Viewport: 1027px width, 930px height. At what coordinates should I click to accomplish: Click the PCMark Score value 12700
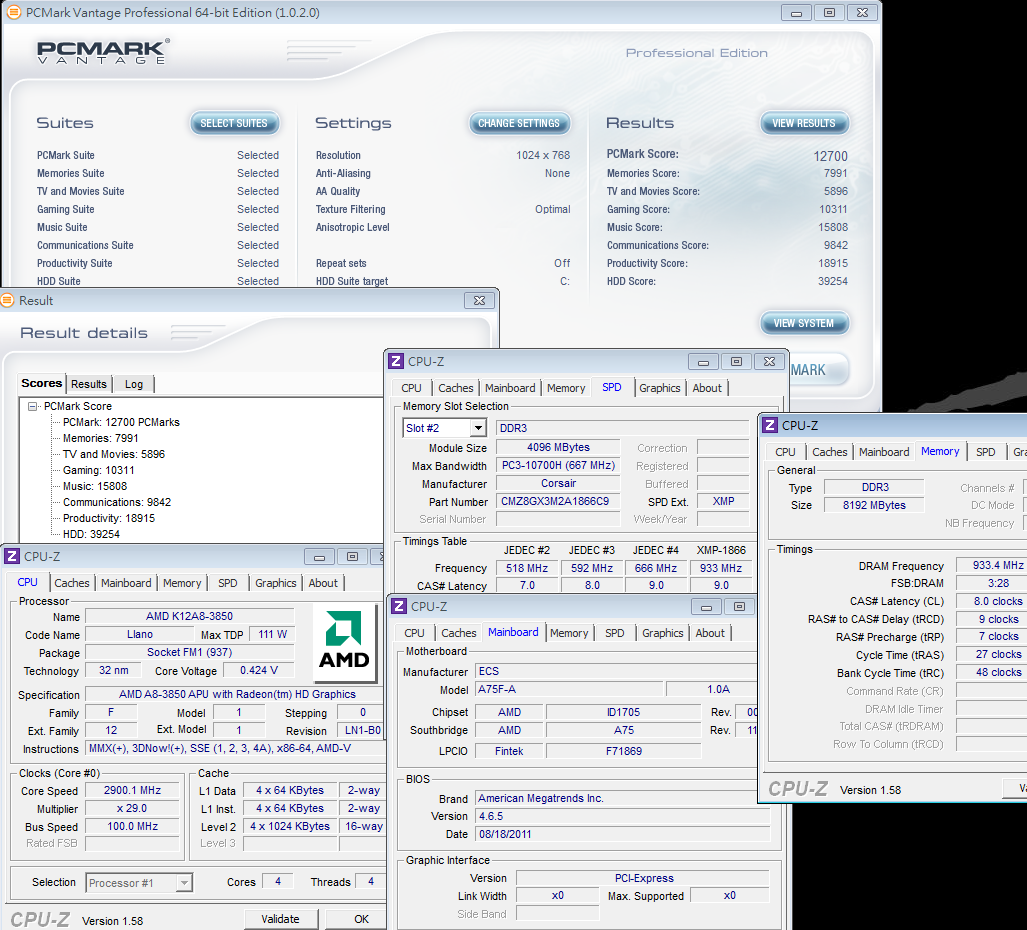831,157
